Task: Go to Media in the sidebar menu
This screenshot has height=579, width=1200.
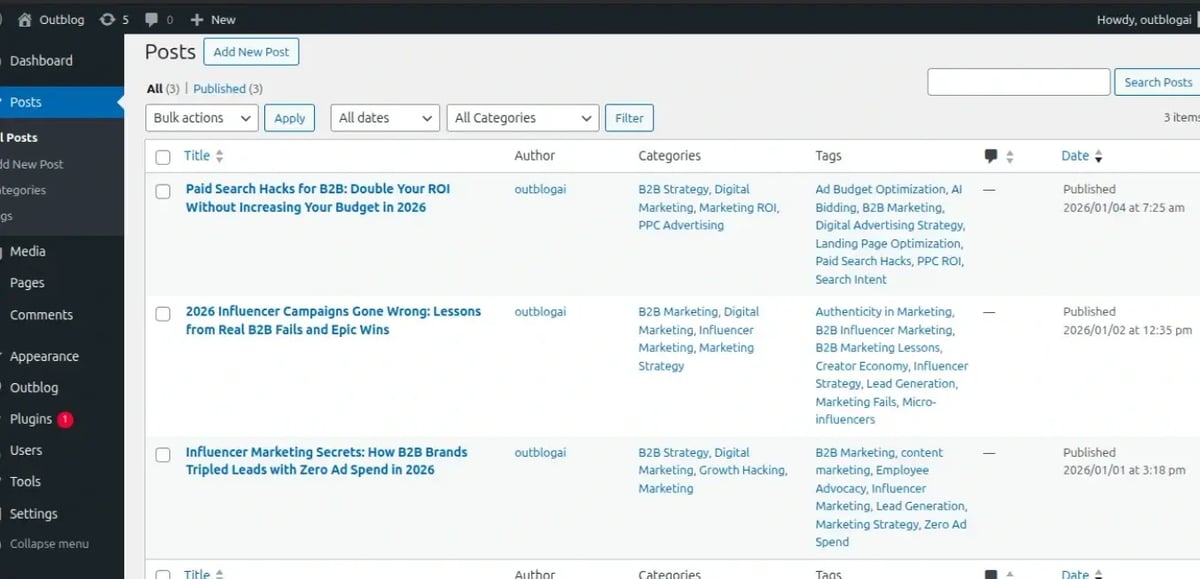Action: (x=28, y=251)
